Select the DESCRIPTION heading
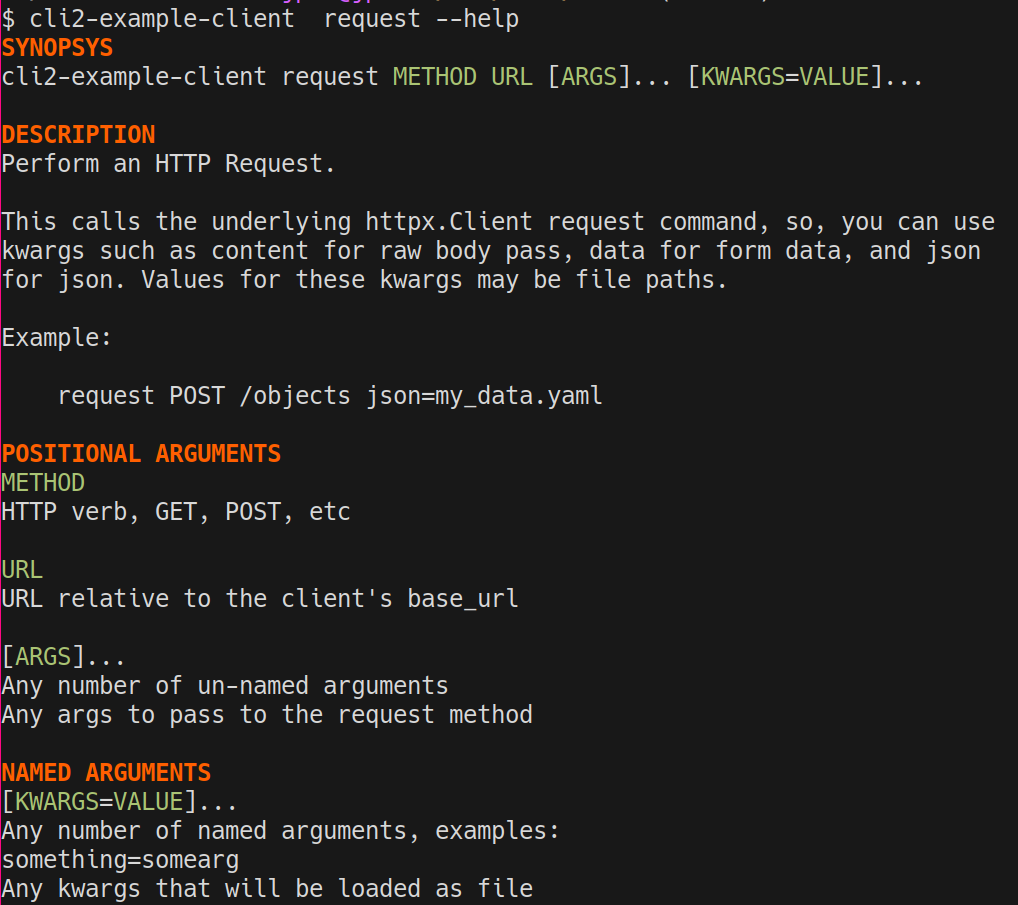 (x=79, y=135)
